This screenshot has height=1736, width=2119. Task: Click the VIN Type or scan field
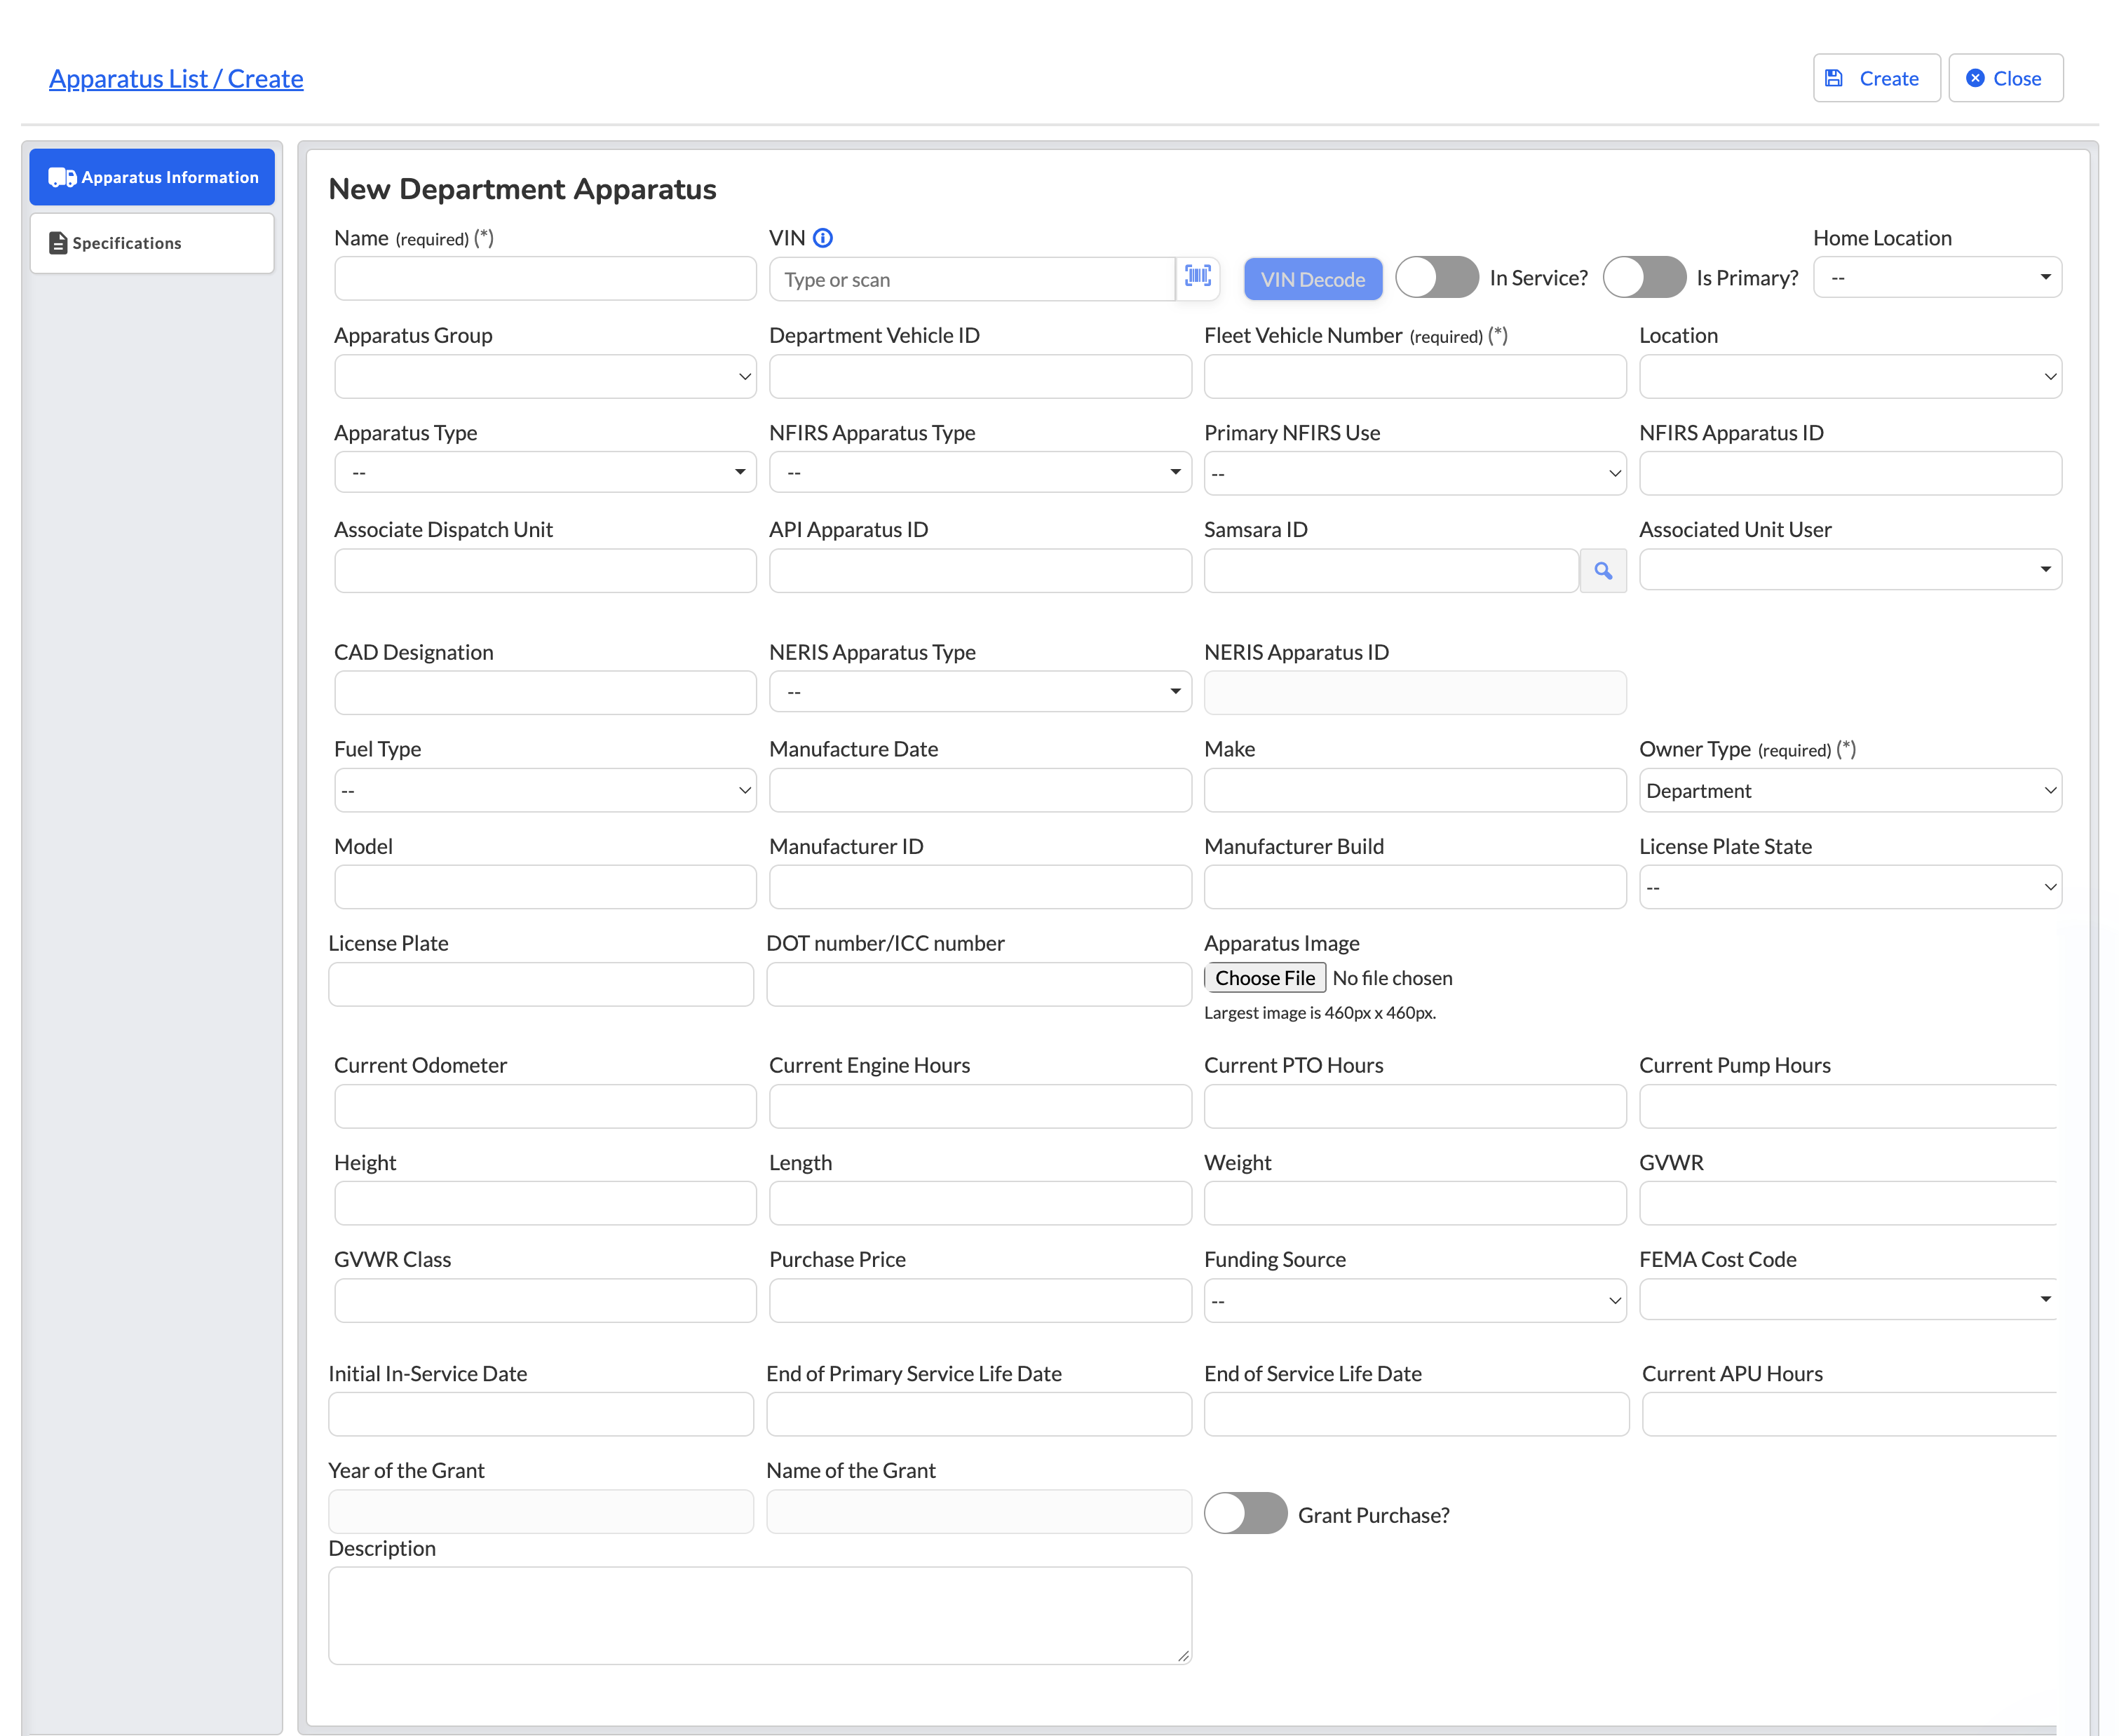click(x=971, y=279)
